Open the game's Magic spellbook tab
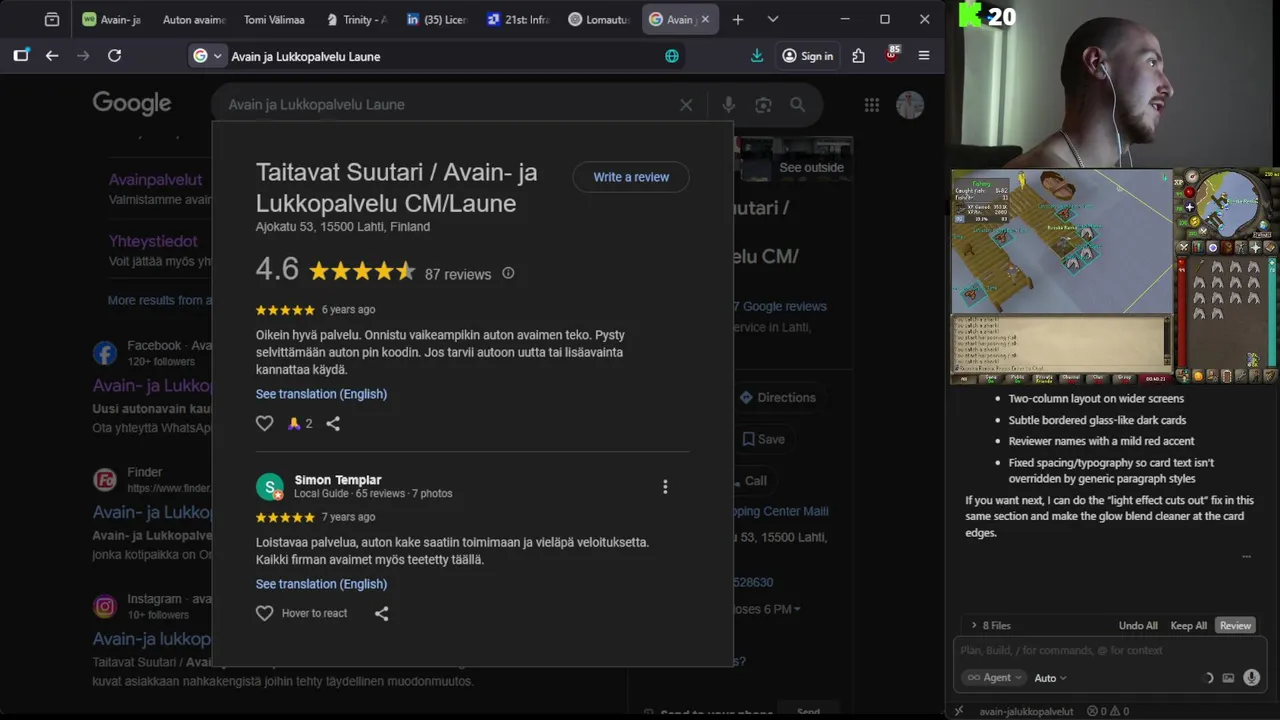Image resolution: width=1280 pixels, height=720 pixels. tap(1270, 247)
